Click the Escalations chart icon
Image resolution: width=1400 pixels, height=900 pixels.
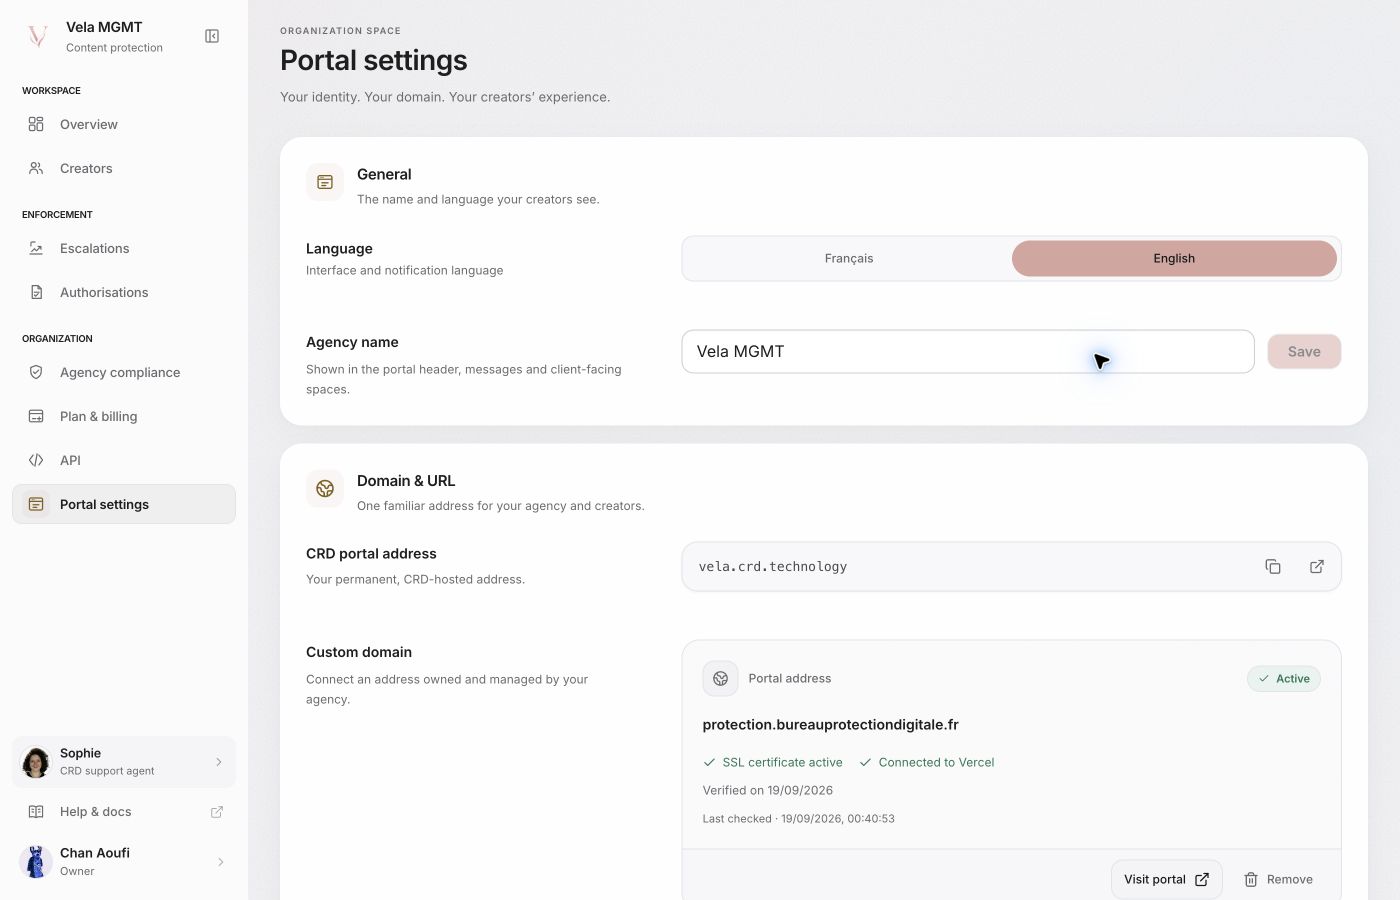[x=36, y=248]
